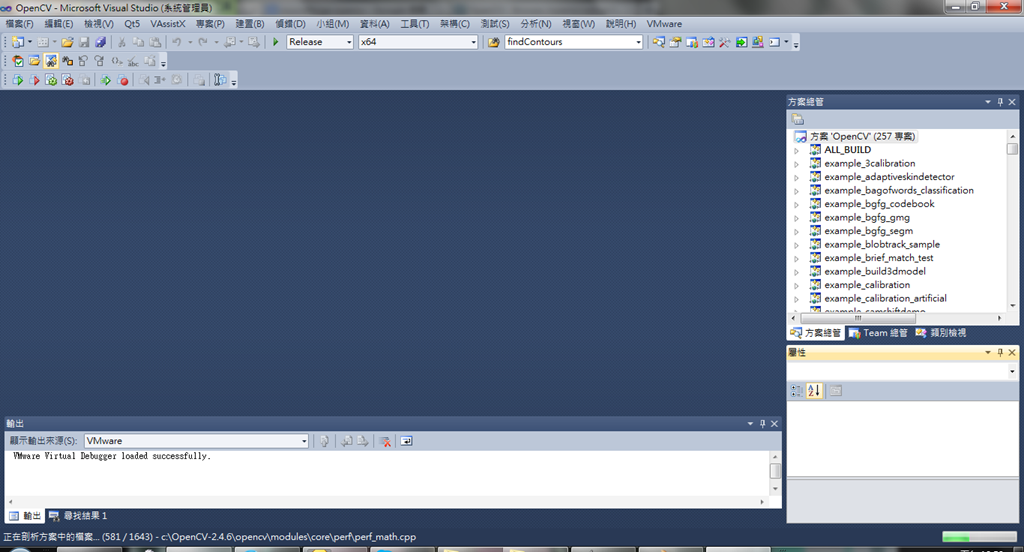
Task: Open the Object Browser toolbar icon
Action: coord(709,42)
